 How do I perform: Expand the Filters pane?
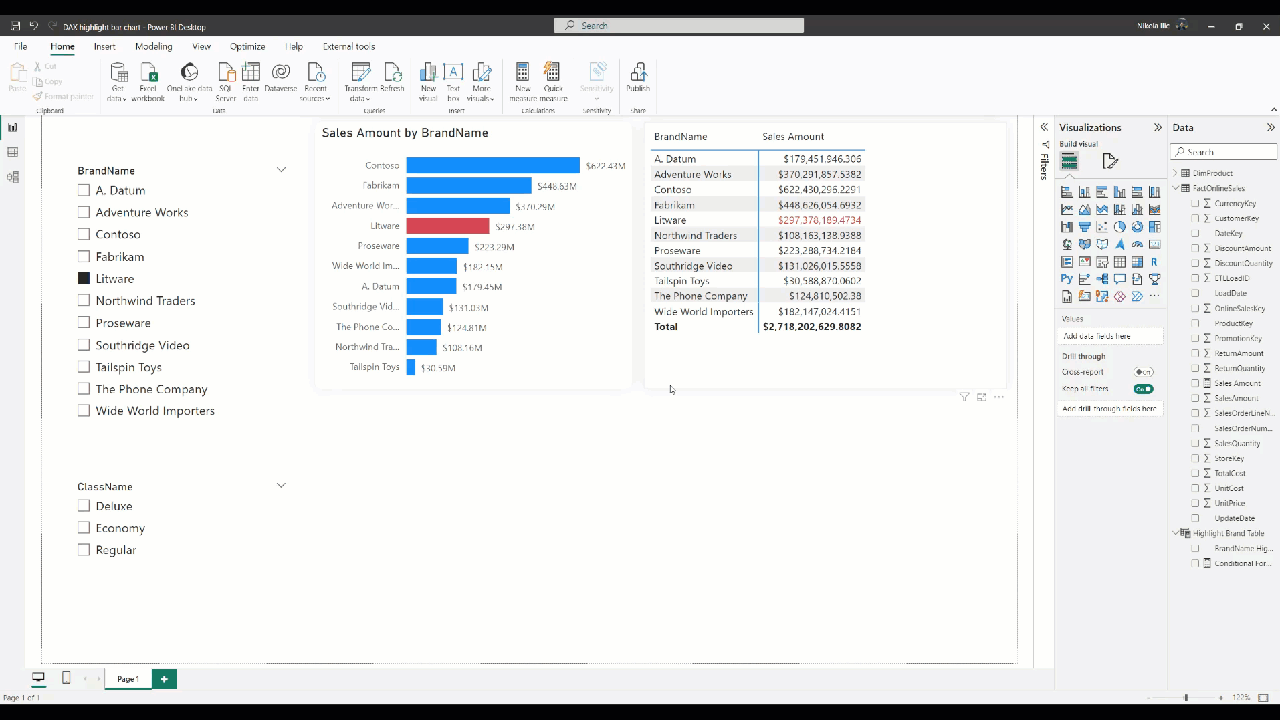pyautogui.click(x=1044, y=127)
